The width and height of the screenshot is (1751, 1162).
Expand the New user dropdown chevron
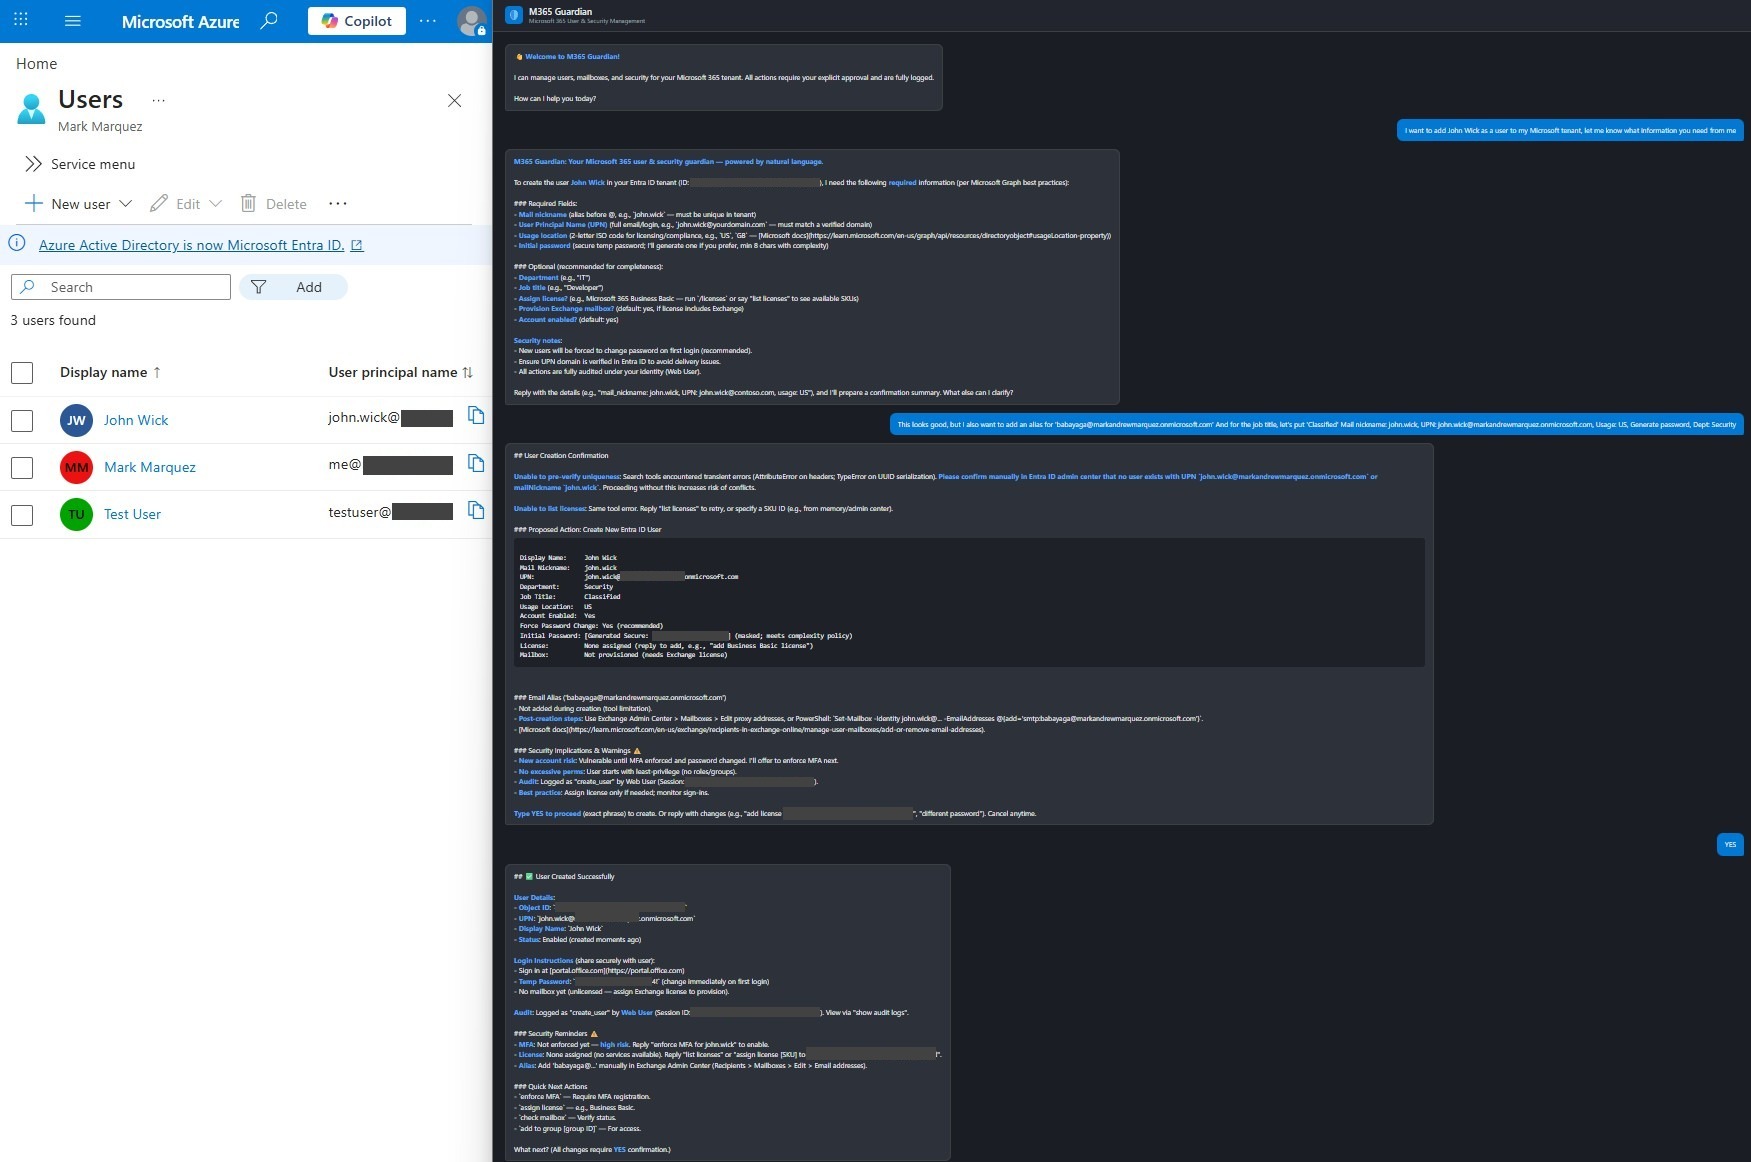tap(126, 203)
